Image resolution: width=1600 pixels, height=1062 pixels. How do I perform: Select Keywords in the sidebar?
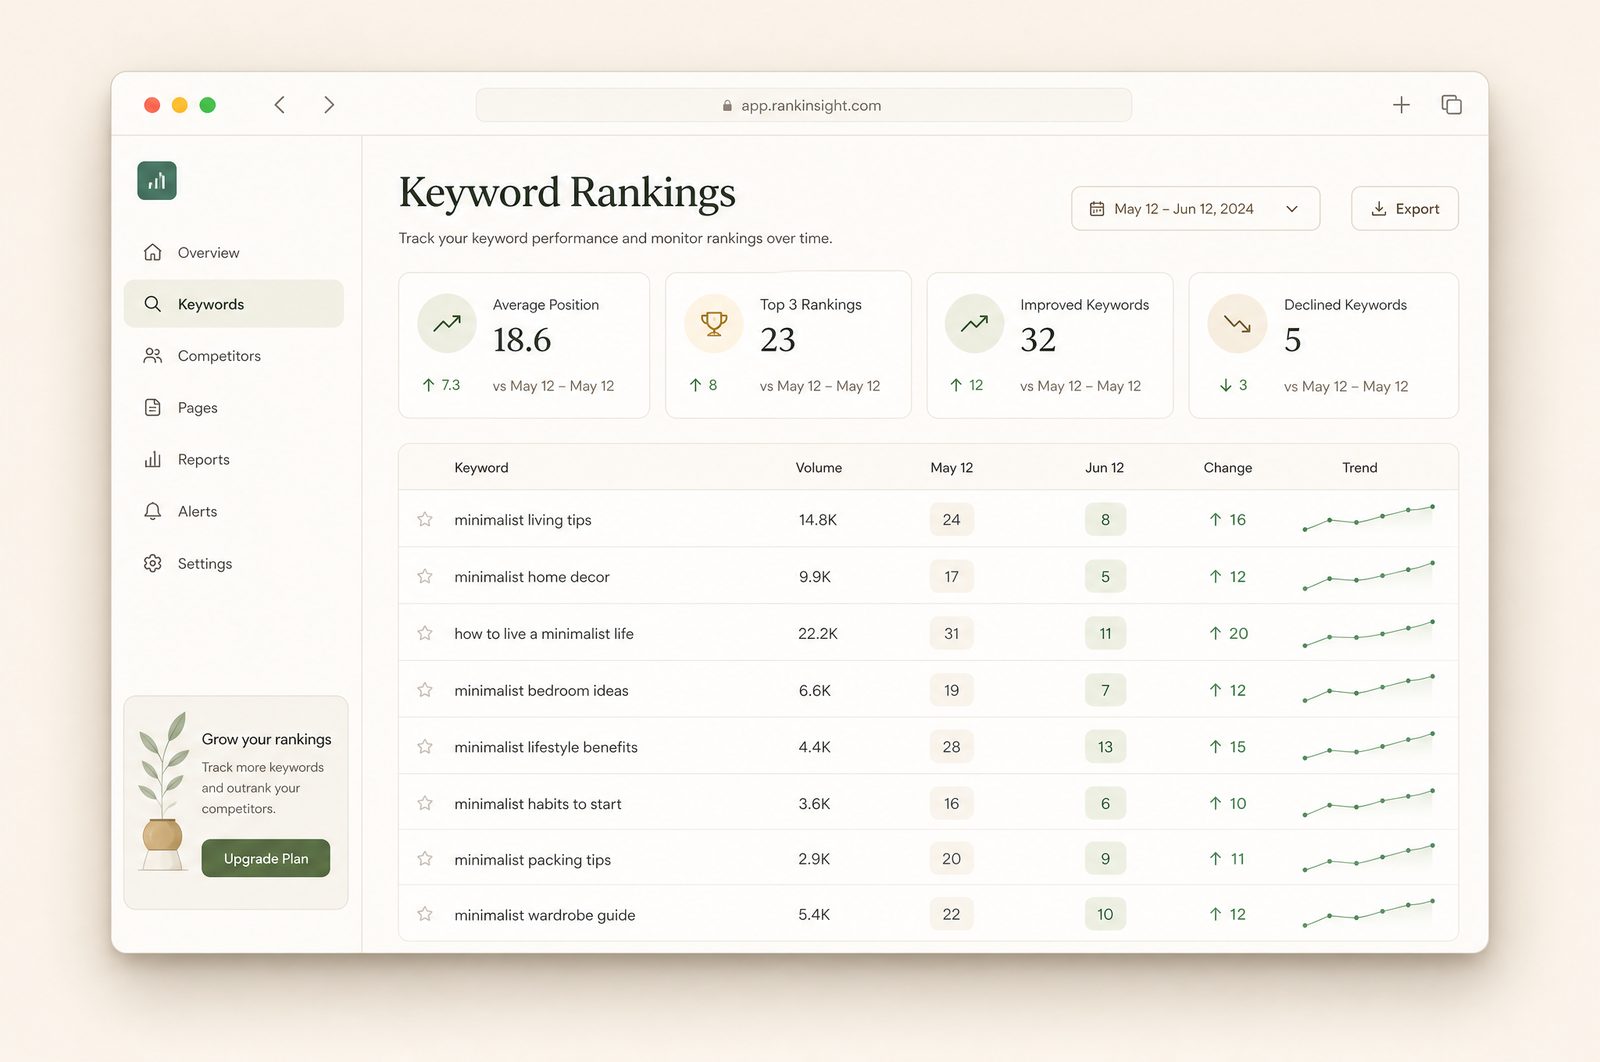tap(233, 303)
